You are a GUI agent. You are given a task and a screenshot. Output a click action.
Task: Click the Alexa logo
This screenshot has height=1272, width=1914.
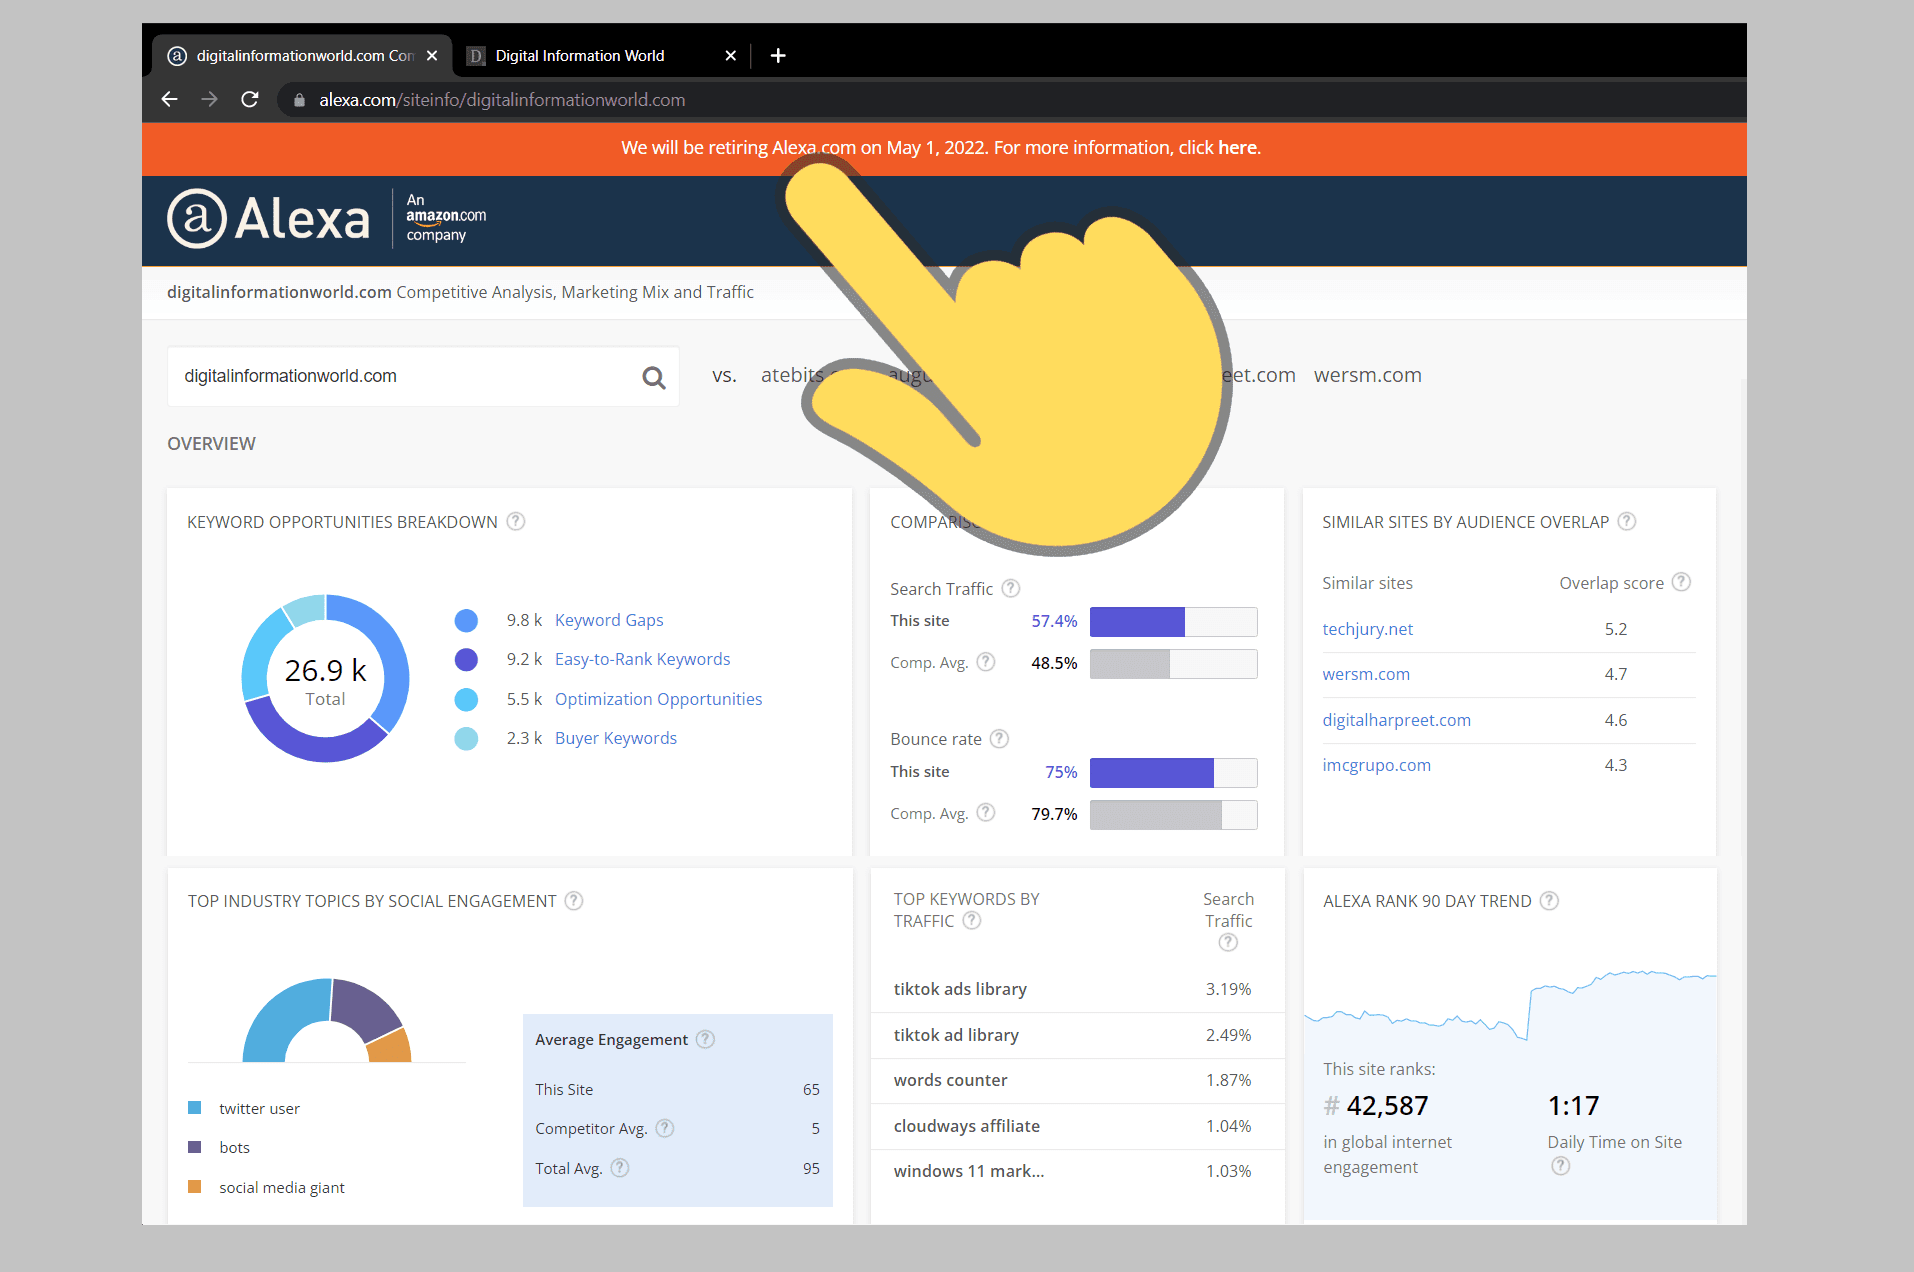click(x=268, y=218)
